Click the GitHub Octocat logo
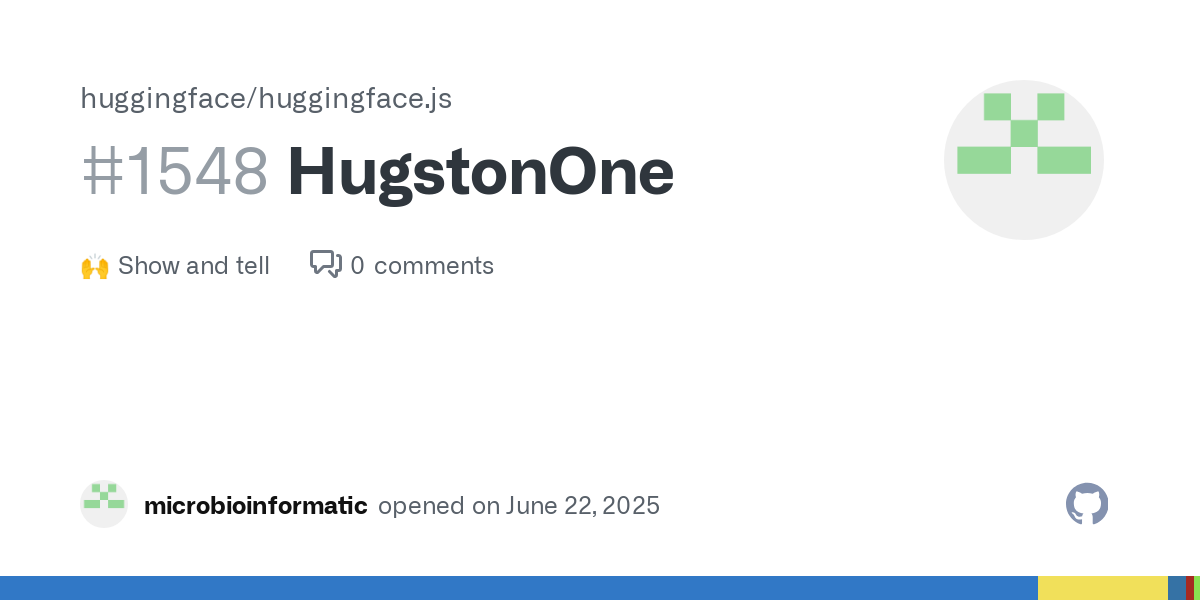1200x600 pixels. click(1087, 504)
